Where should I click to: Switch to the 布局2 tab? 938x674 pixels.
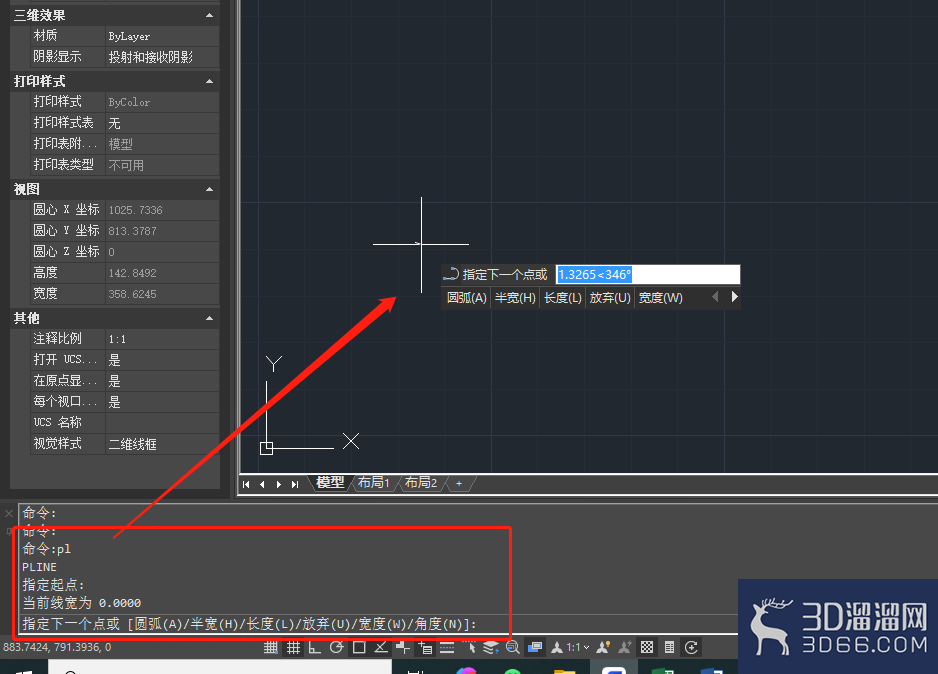[x=421, y=483]
